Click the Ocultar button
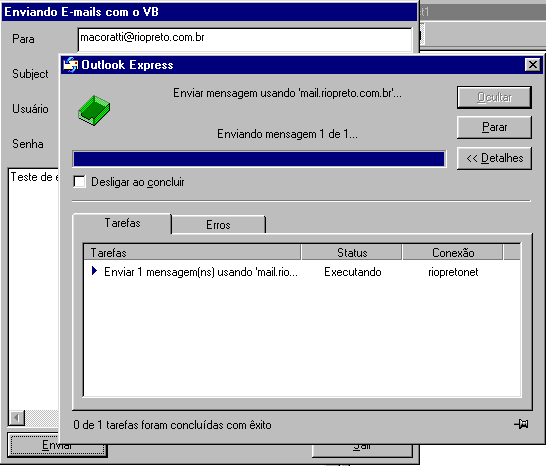546x466 pixels. pos(494,97)
